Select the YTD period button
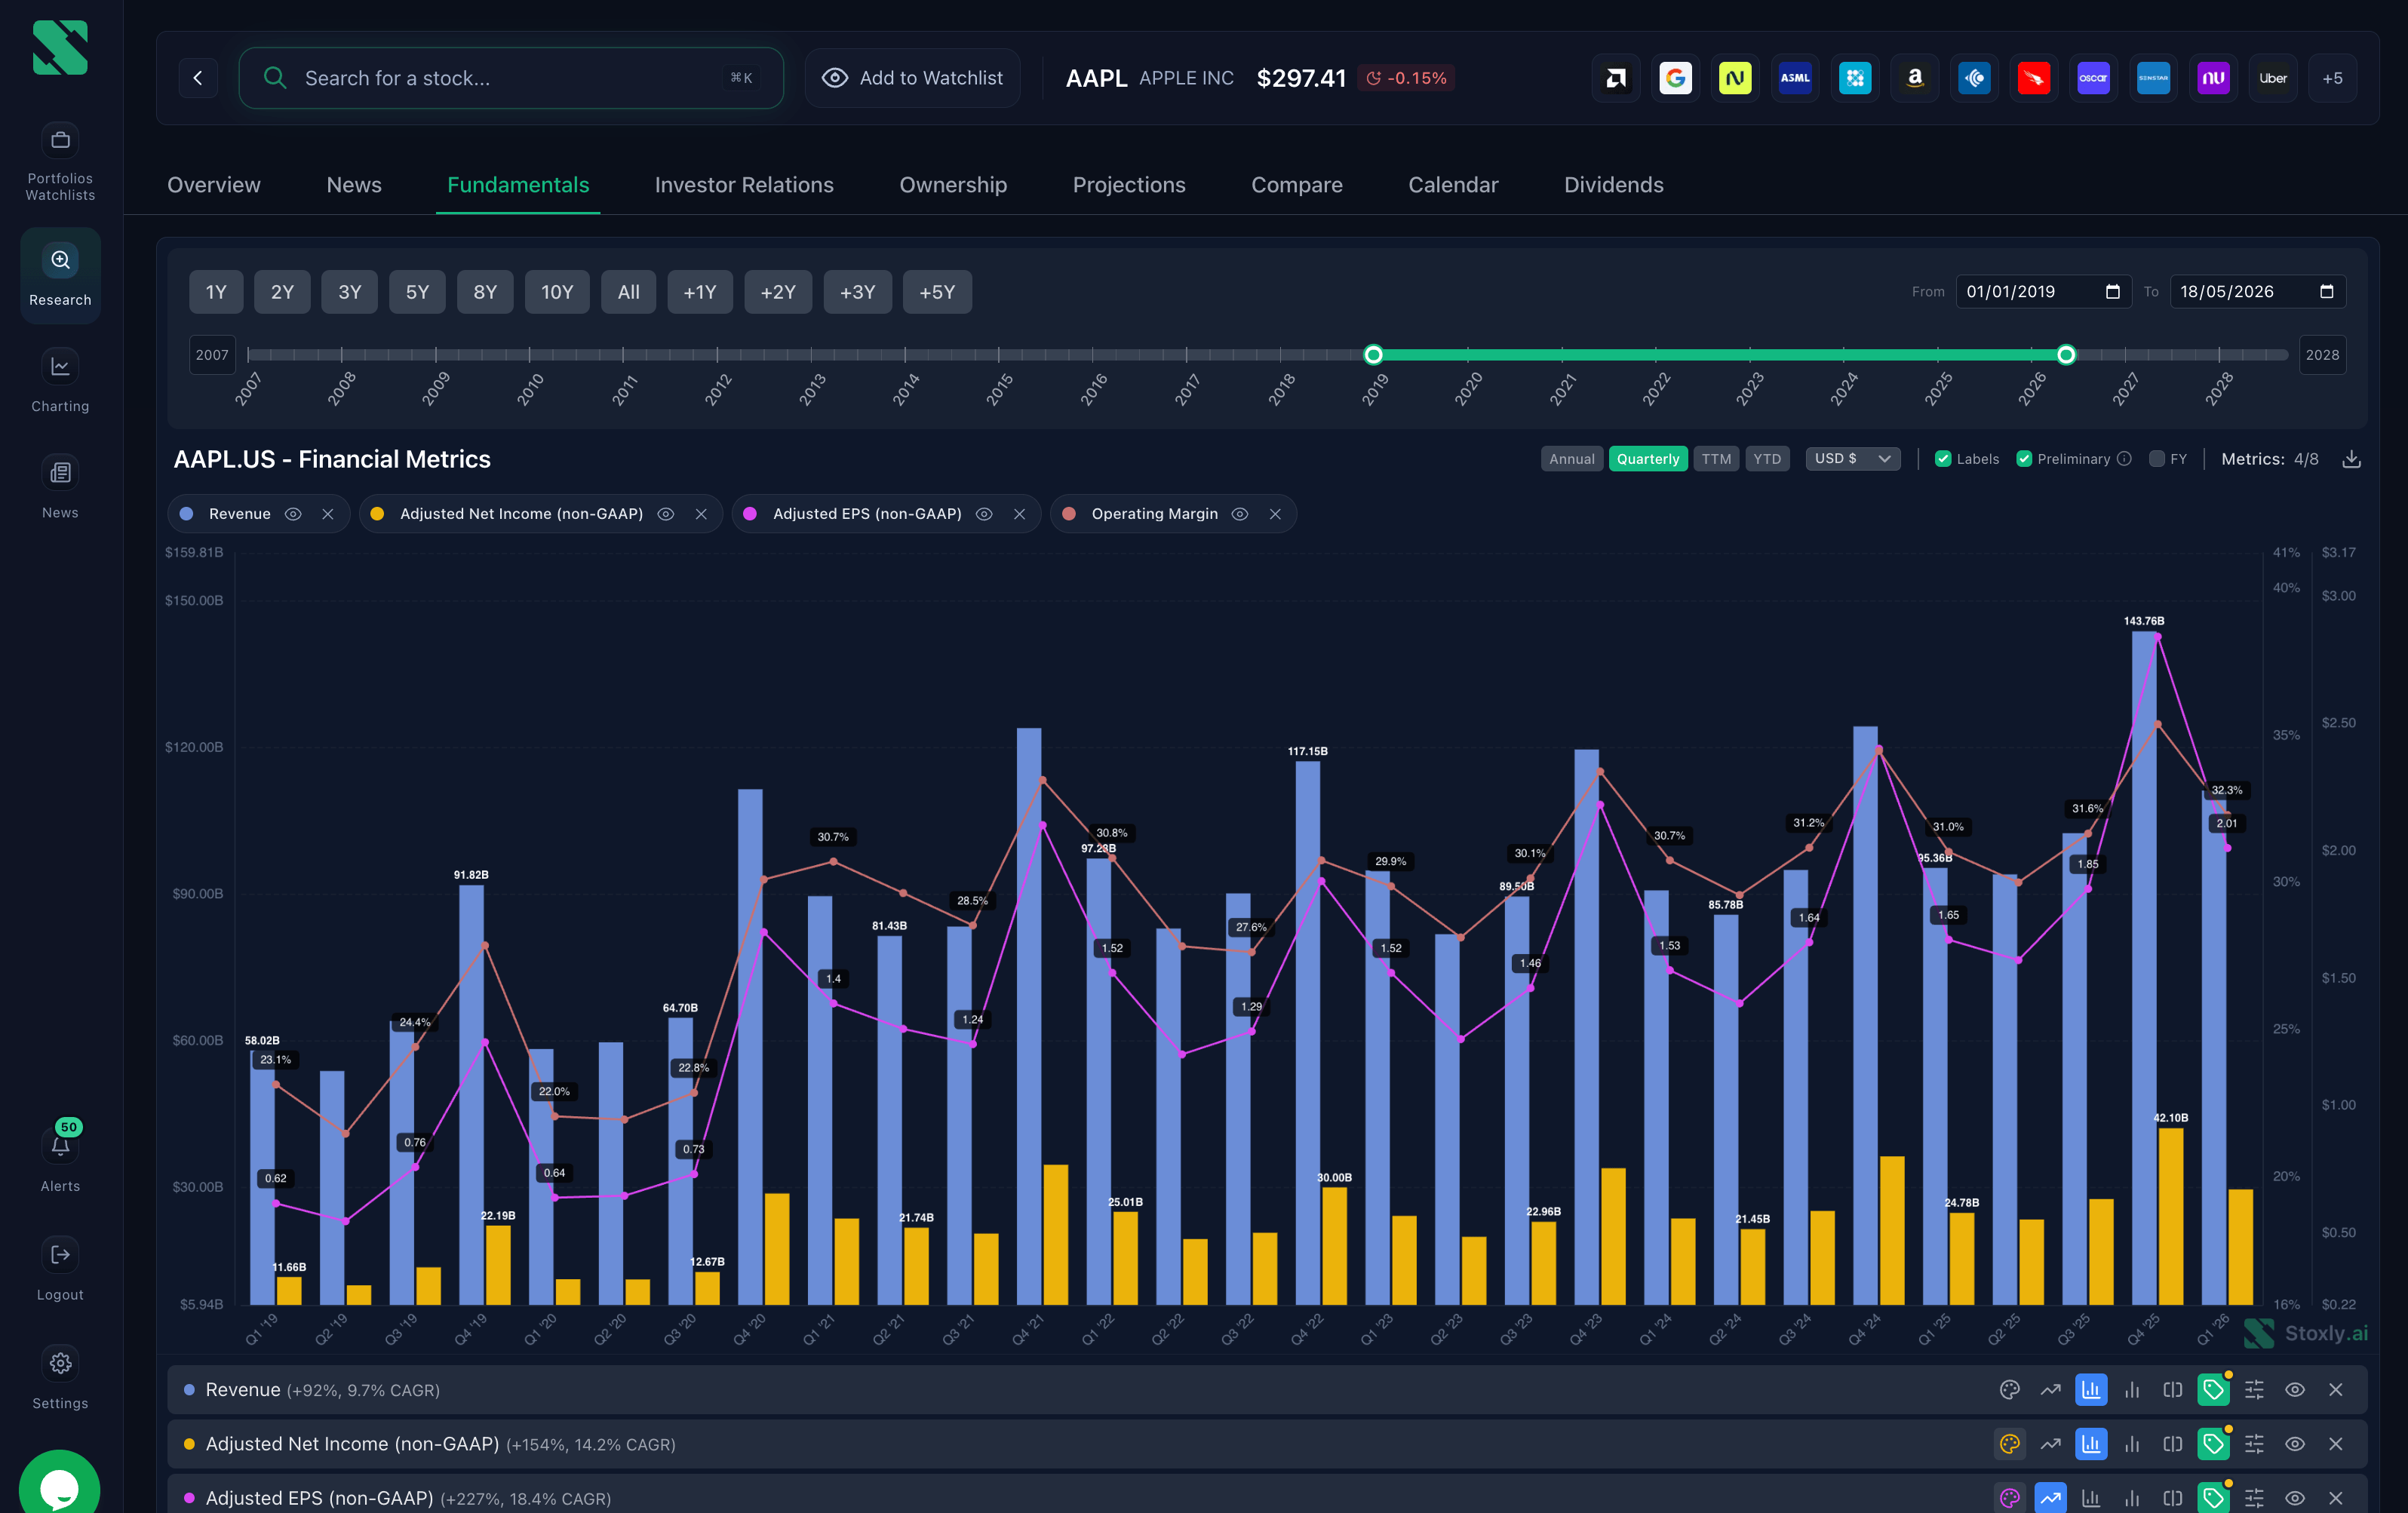 pyautogui.click(x=1767, y=459)
